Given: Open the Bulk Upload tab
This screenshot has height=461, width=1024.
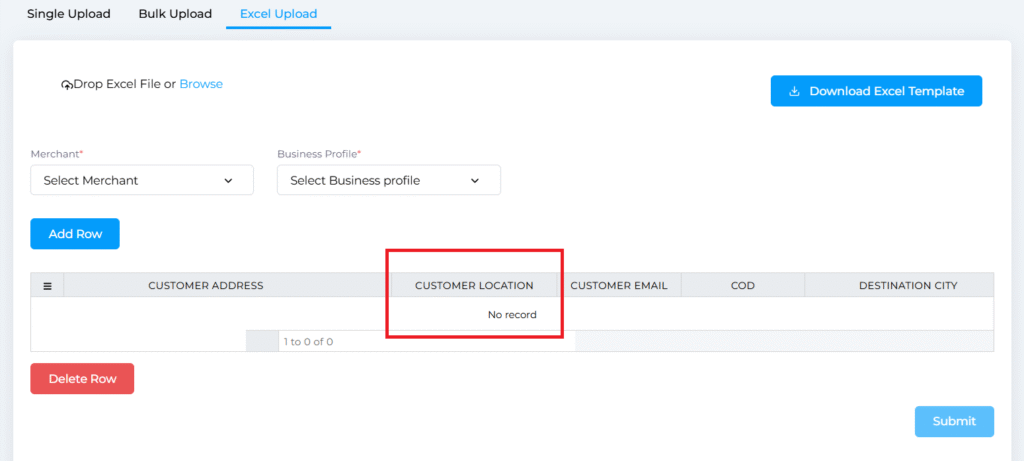Looking at the screenshot, I should point(175,14).
